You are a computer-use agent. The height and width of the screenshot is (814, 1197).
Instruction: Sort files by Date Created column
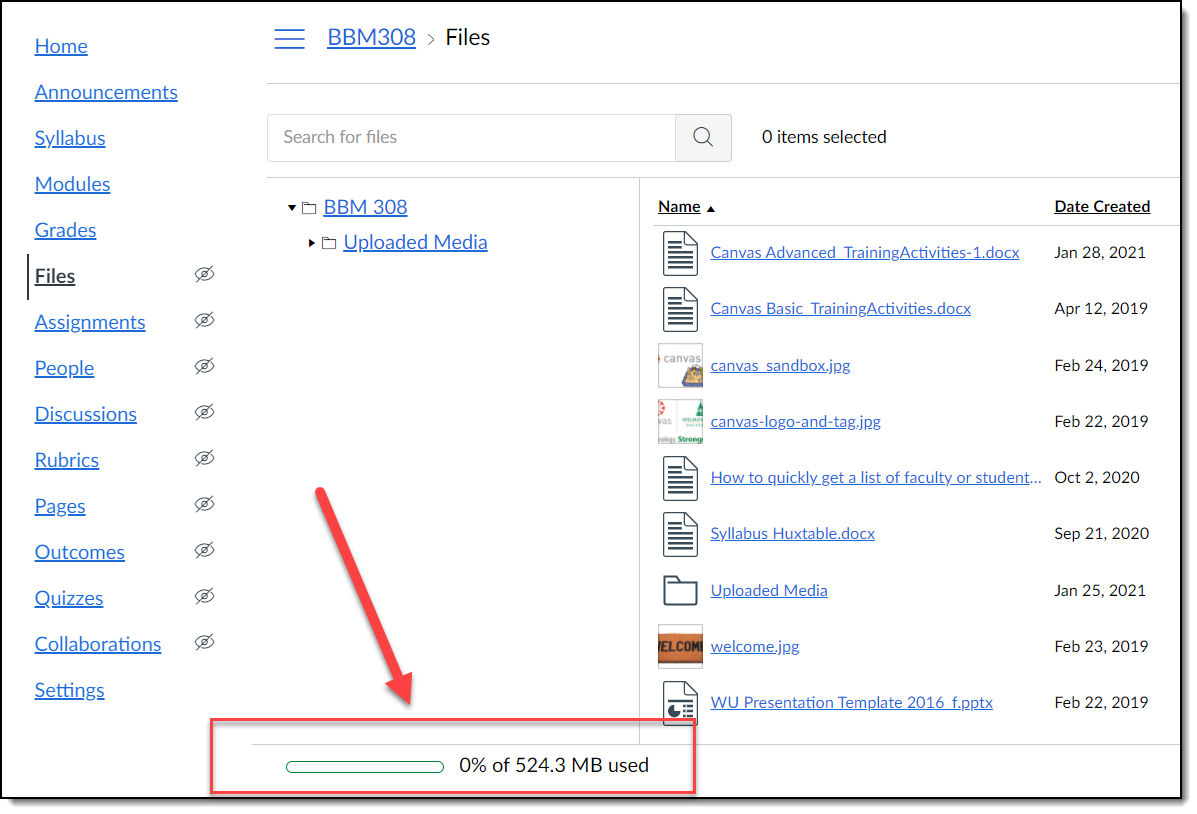[x=1102, y=207]
